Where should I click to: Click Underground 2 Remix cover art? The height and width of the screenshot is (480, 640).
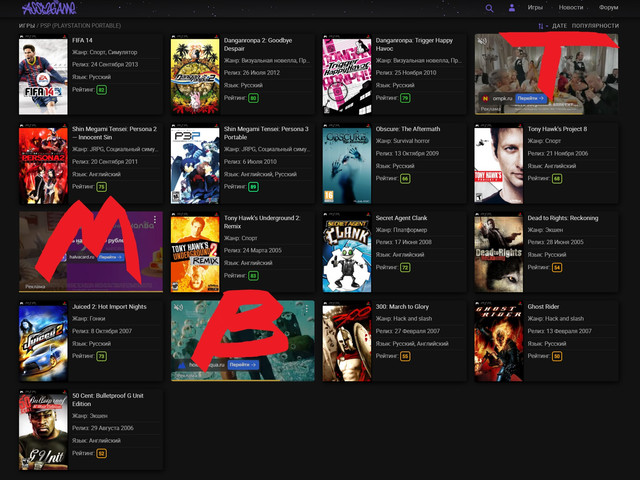pyautogui.click(x=195, y=252)
